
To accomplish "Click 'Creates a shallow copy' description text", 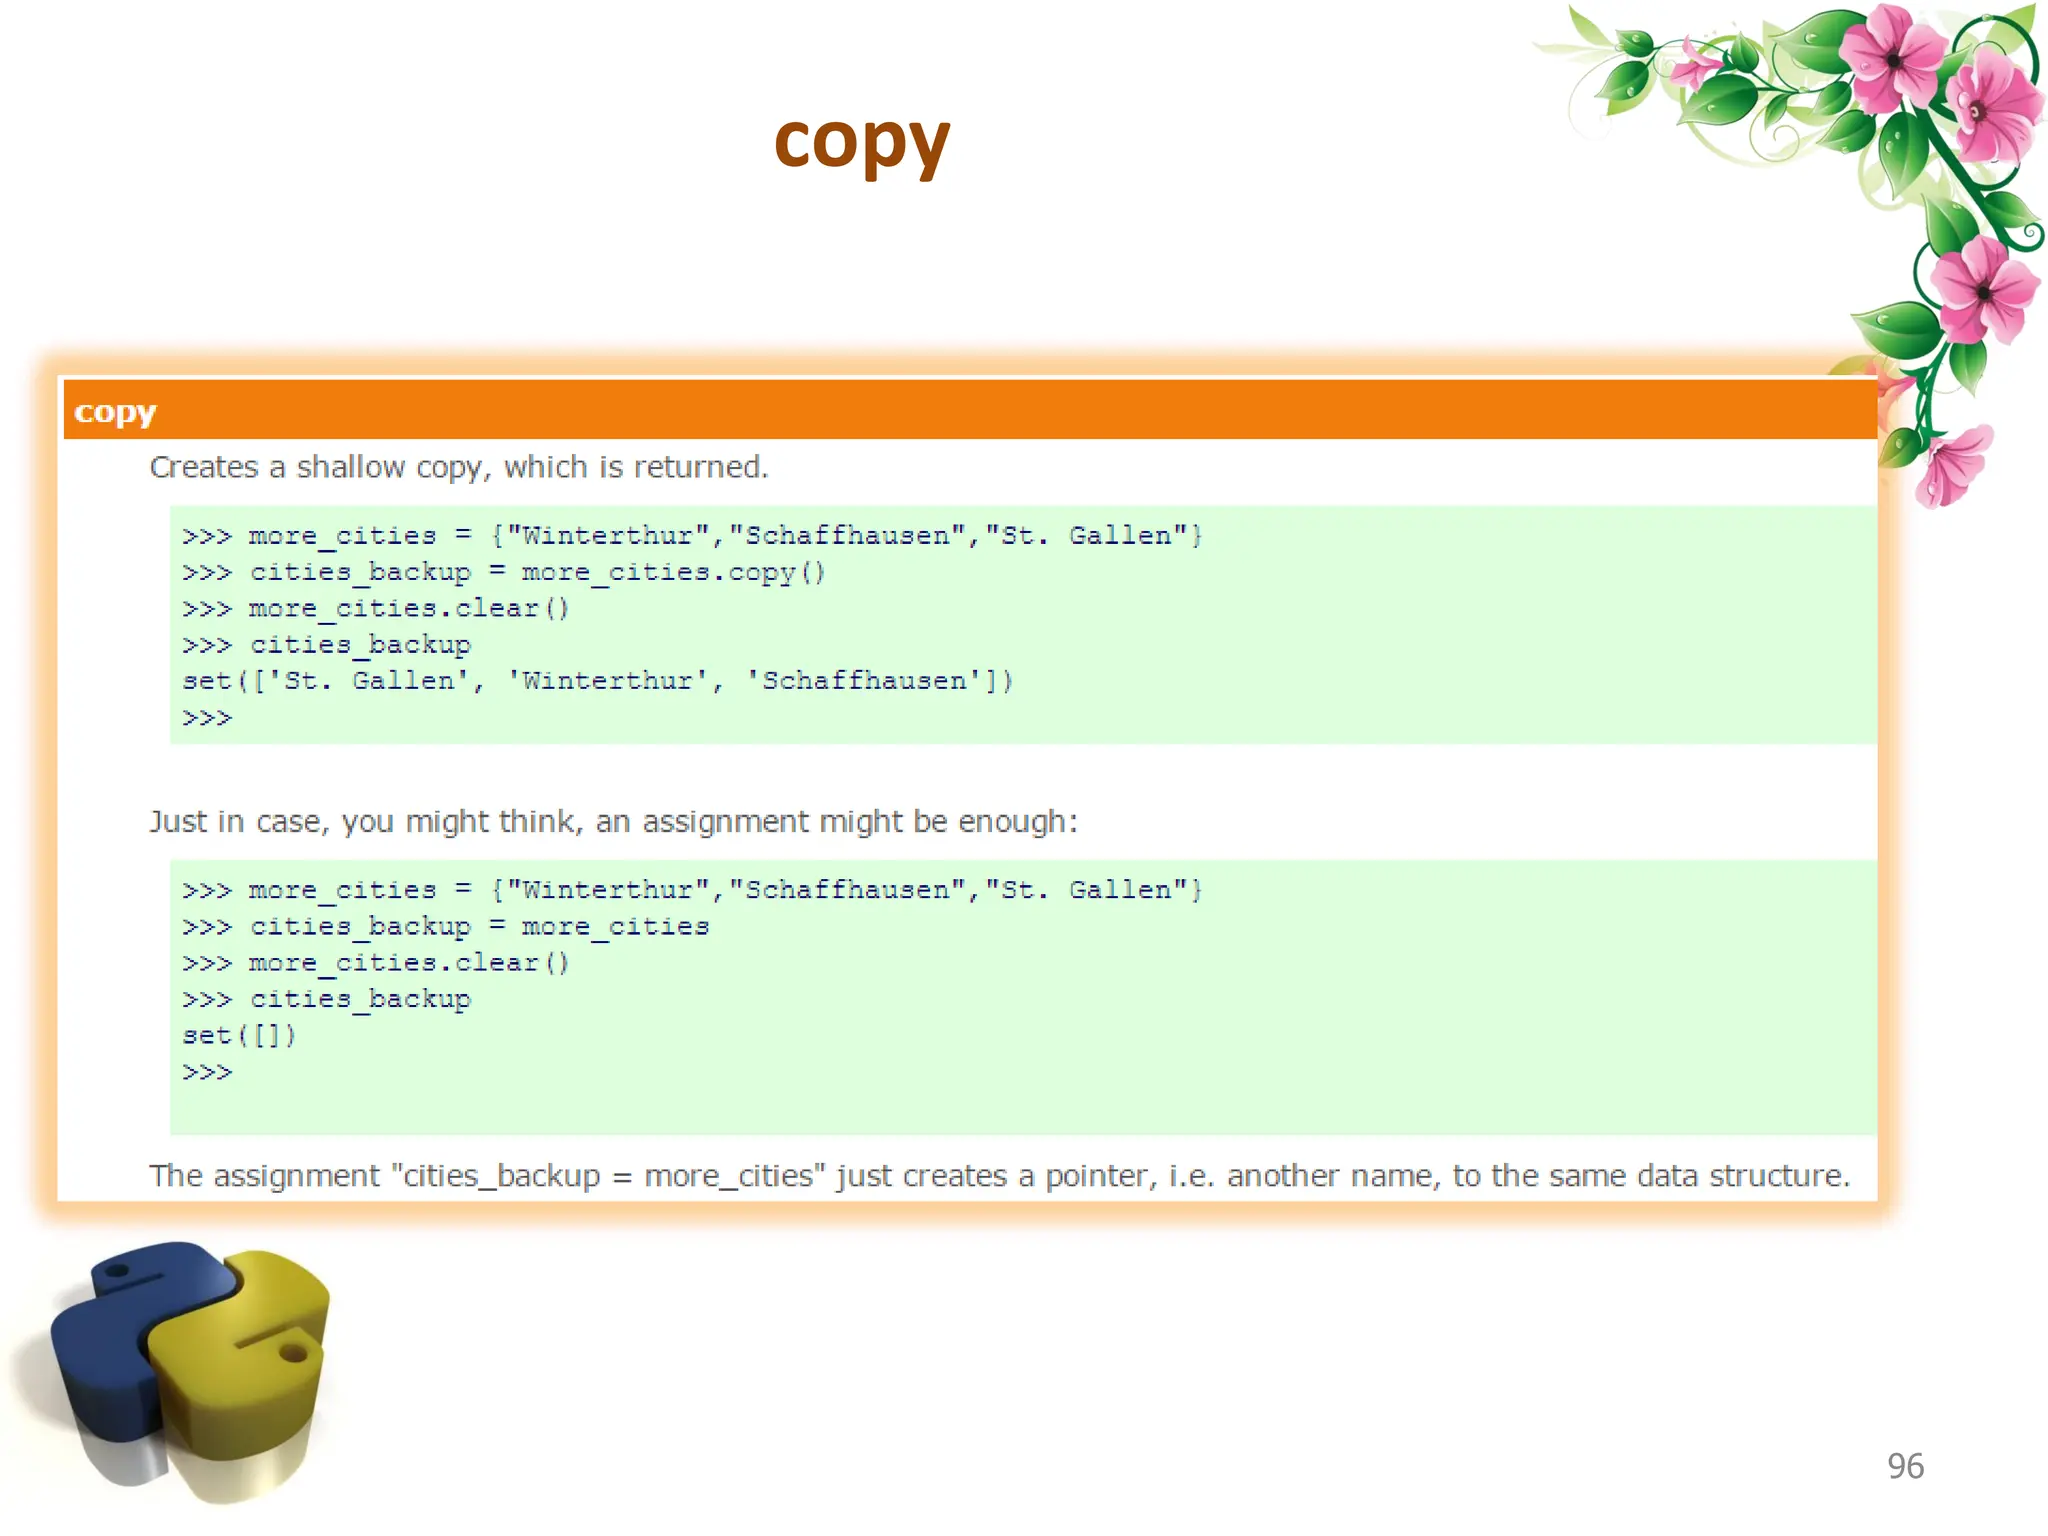I will pyautogui.click(x=458, y=467).
